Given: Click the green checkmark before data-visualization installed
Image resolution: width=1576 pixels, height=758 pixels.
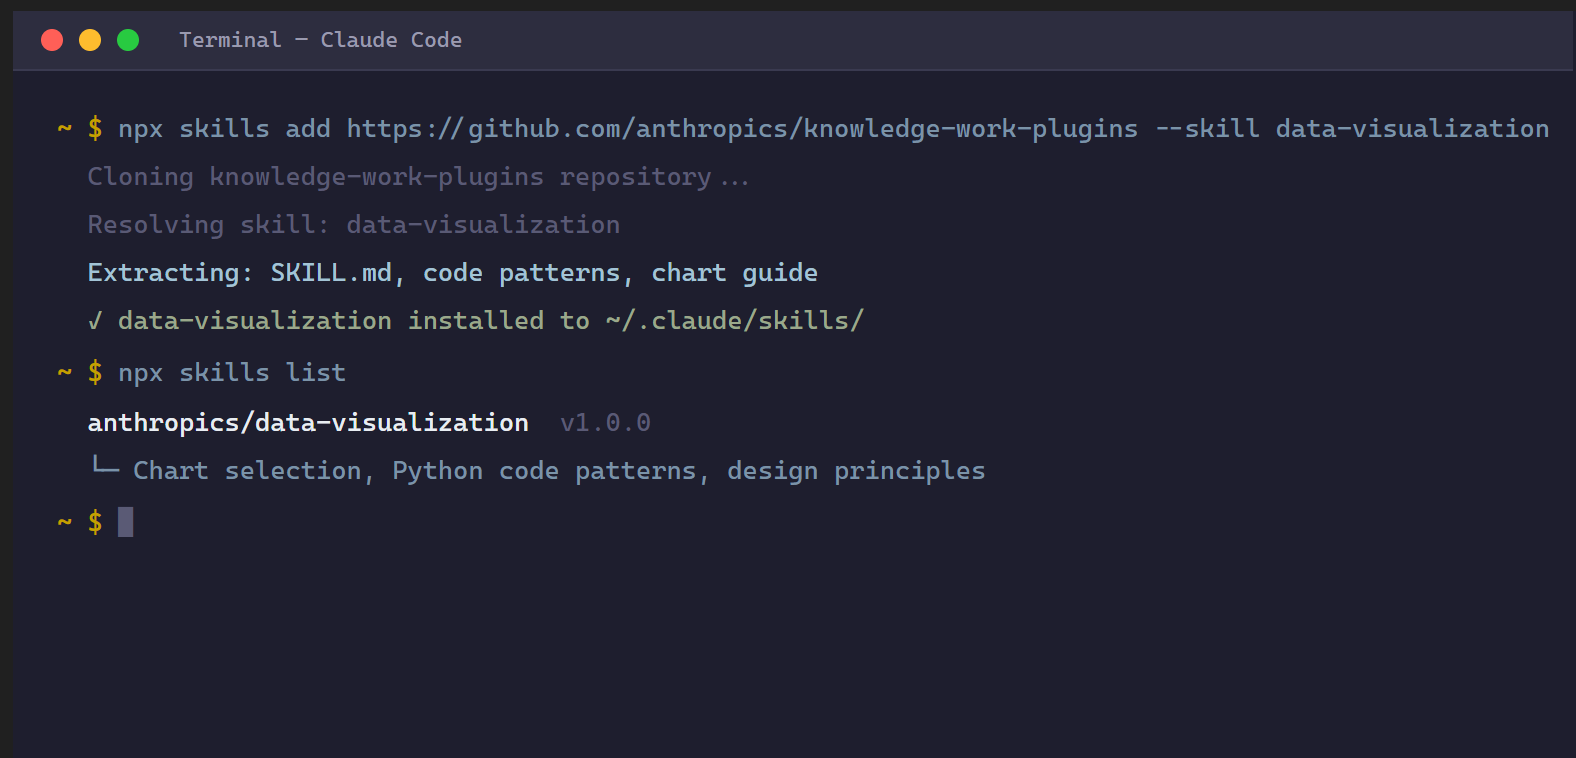Looking at the screenshot, I should 95,321.
